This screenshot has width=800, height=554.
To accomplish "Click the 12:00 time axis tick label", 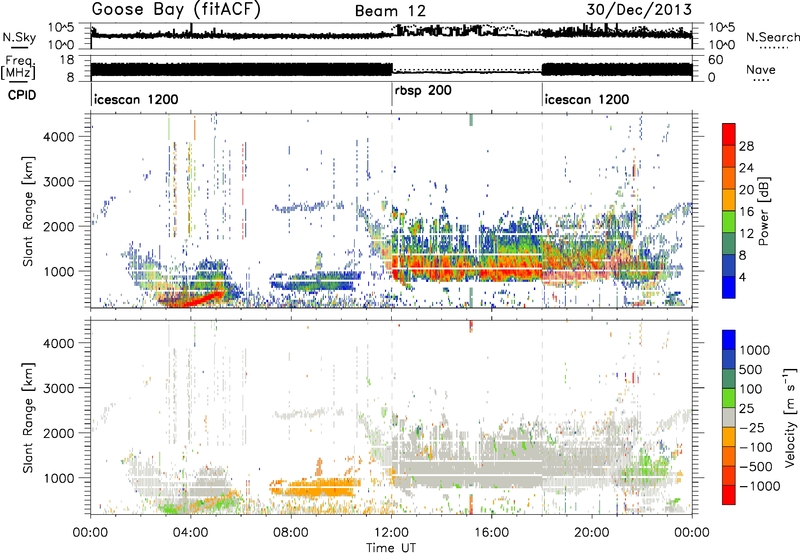I will click(x=391, y=533).
